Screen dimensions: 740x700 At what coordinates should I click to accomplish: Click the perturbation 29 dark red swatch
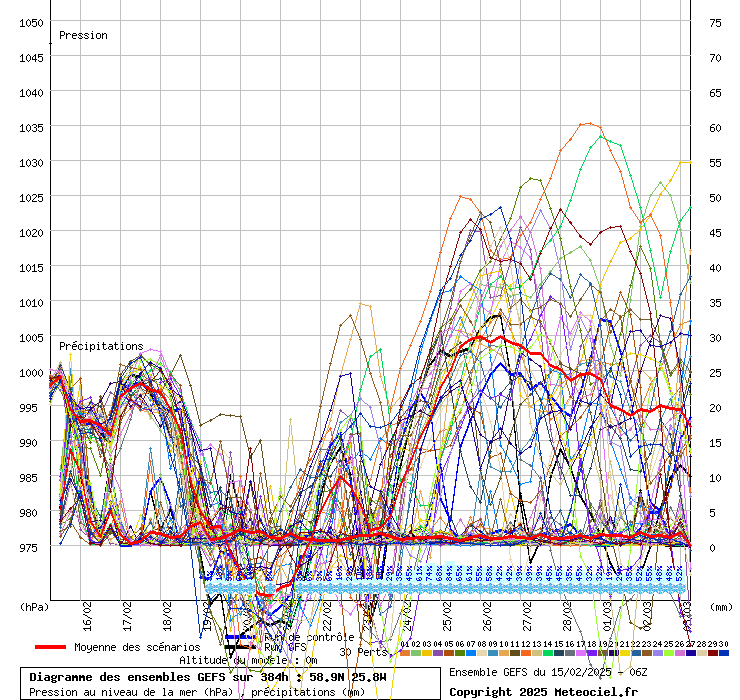[713, 653]
